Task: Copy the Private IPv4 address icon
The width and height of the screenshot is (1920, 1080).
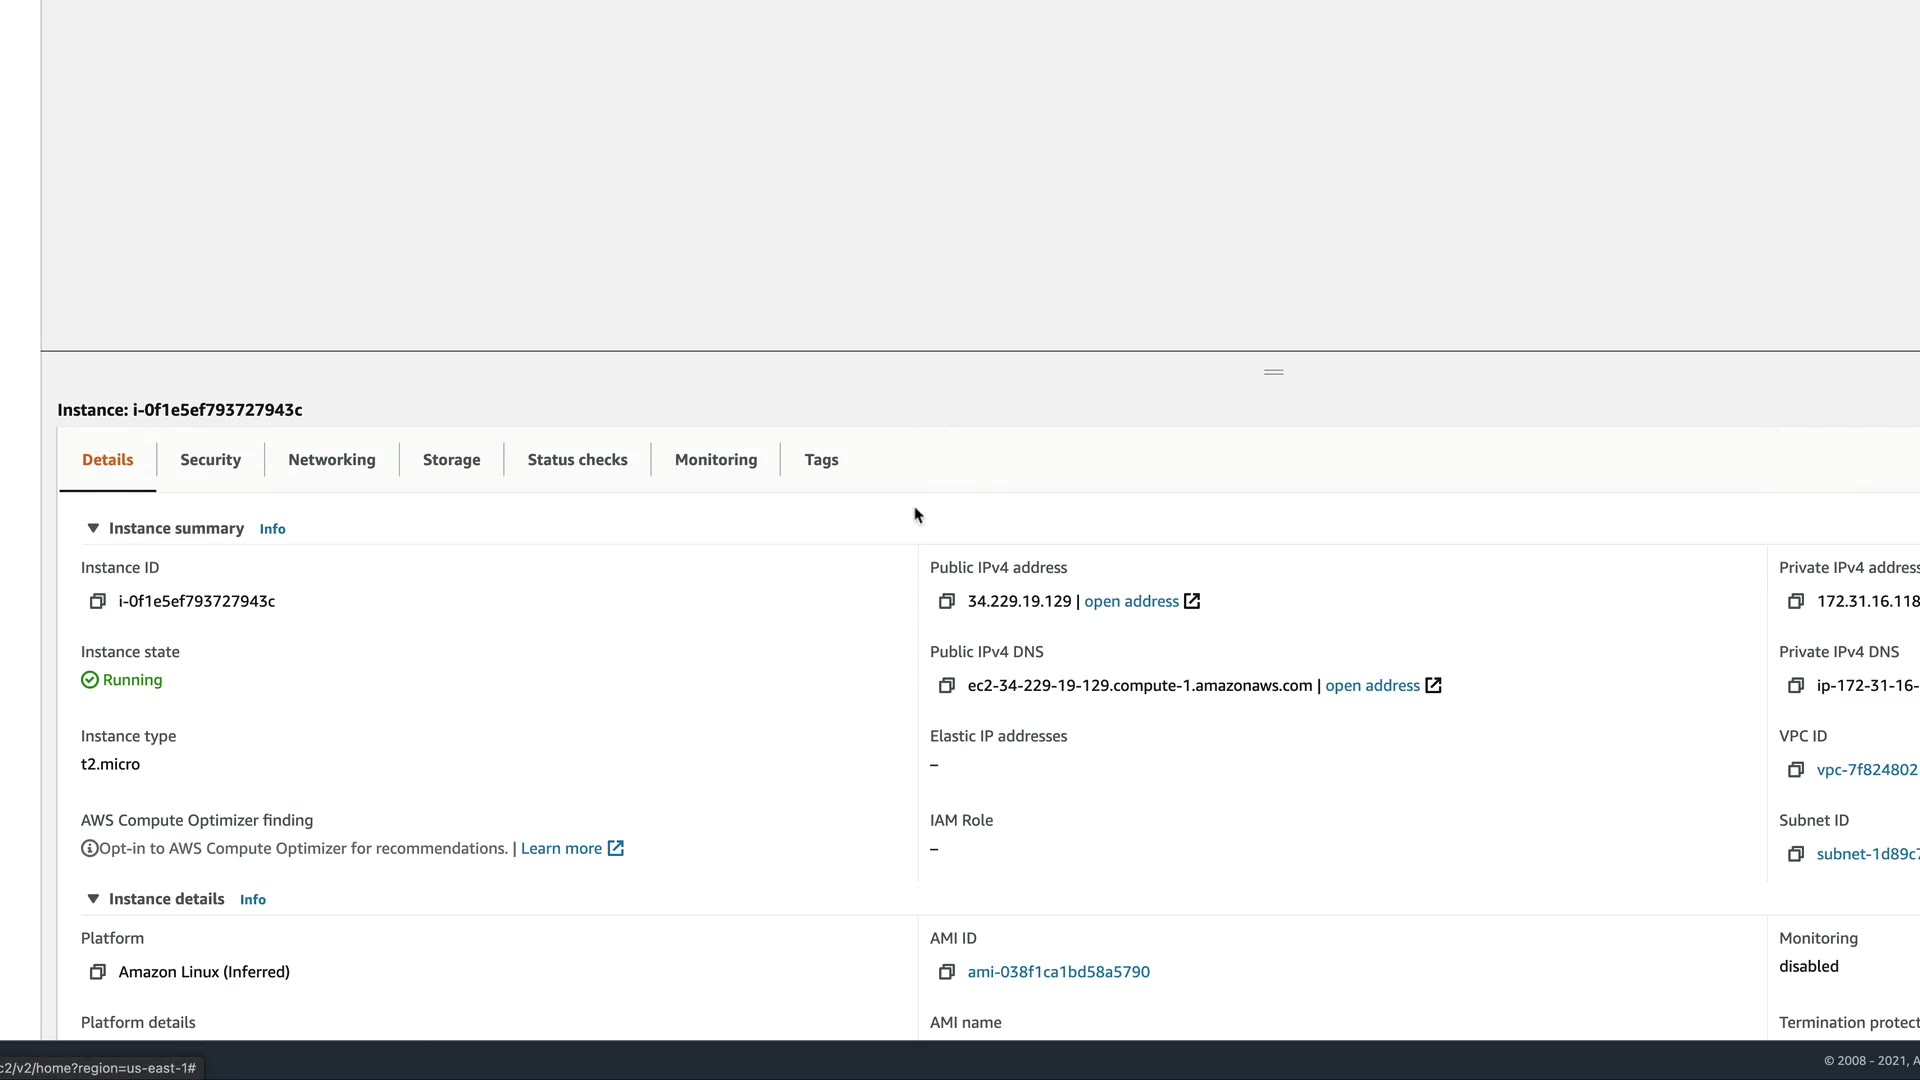Action: tap(1795, 601)
